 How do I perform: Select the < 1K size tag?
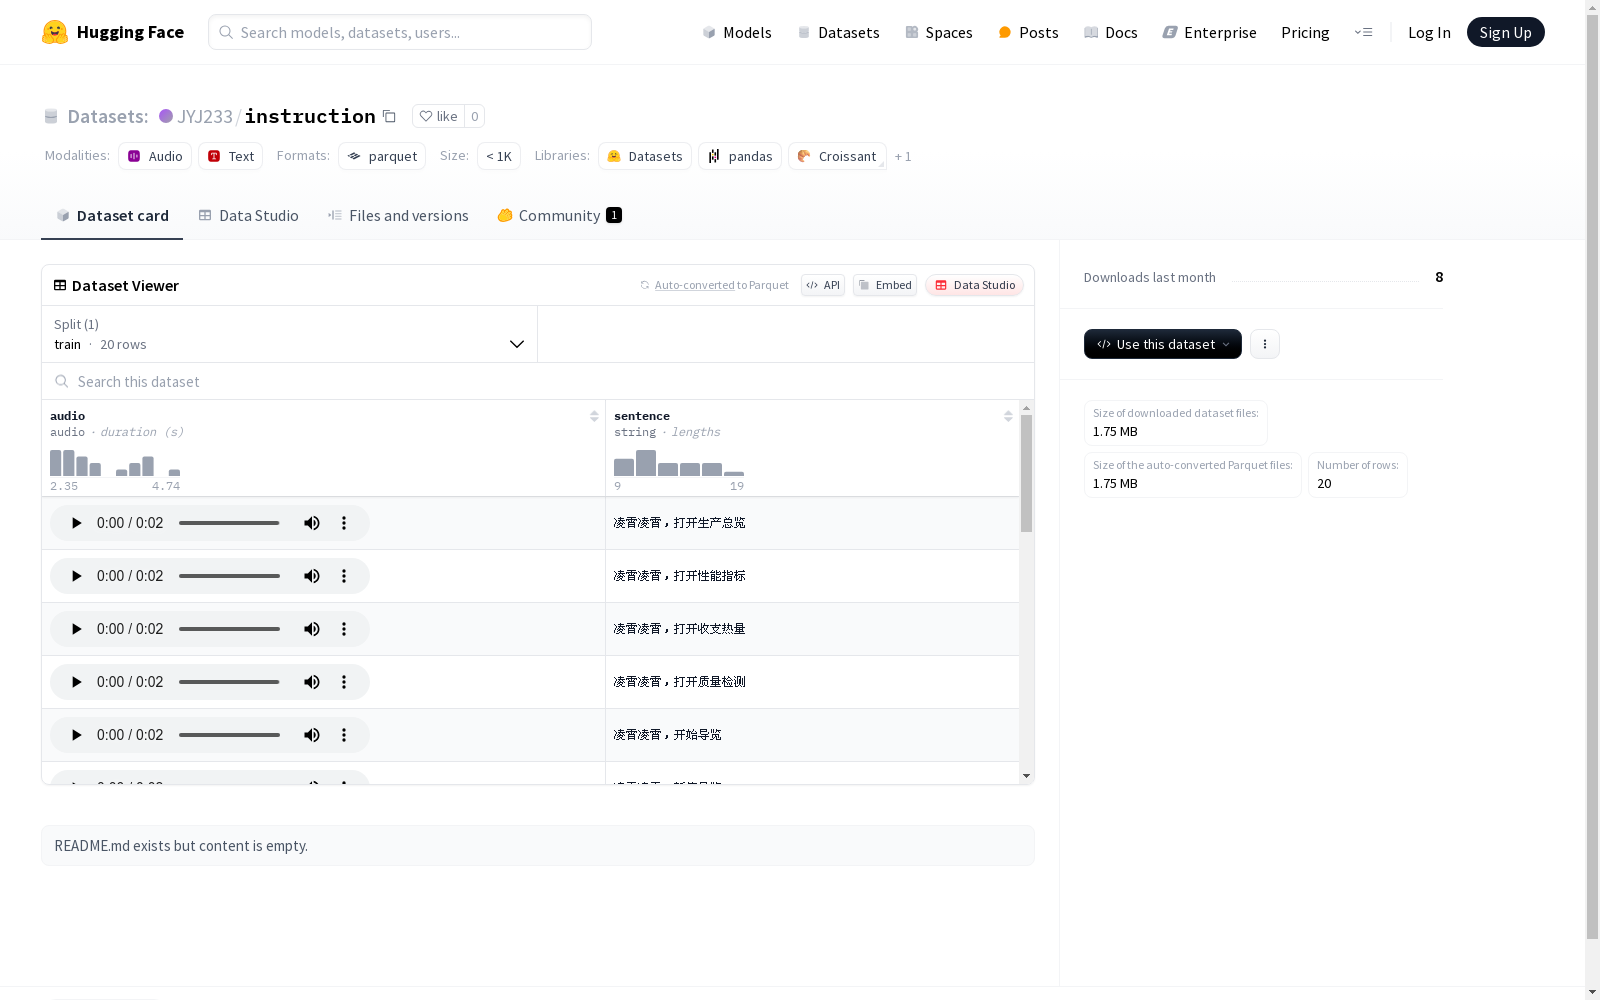coord(499,156)
